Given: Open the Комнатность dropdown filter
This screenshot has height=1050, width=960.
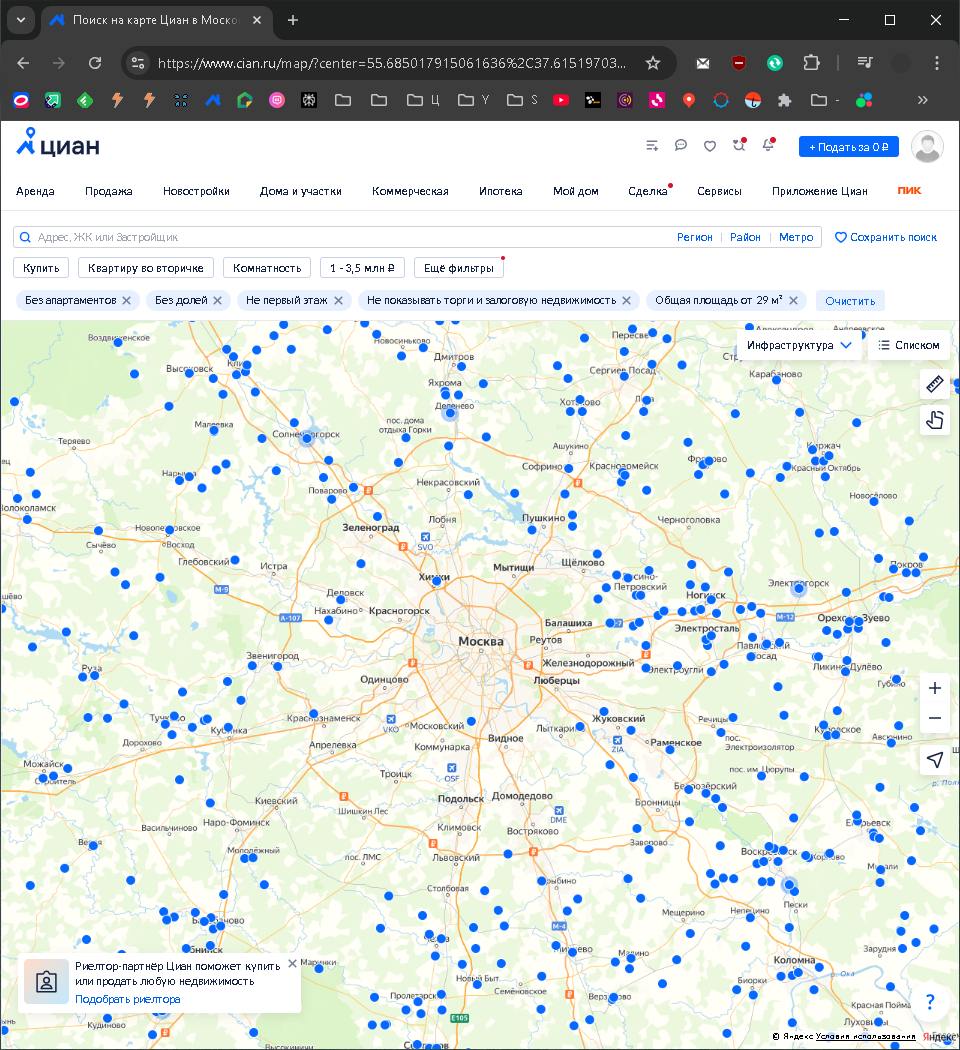Looking at the screenshot, I should (267, 268).
